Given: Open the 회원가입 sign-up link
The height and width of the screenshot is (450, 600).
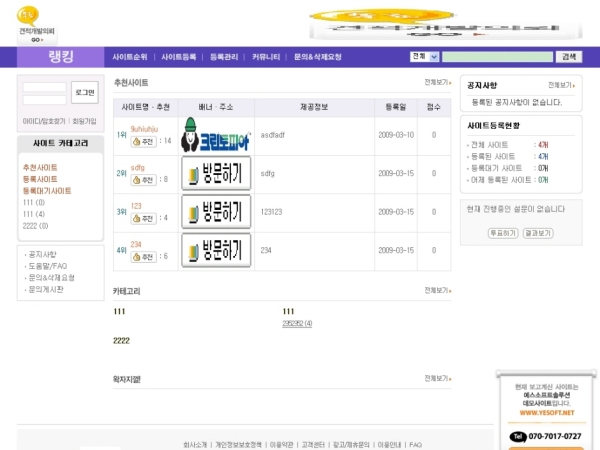Looking at the screenshot, I should (84, 121).
